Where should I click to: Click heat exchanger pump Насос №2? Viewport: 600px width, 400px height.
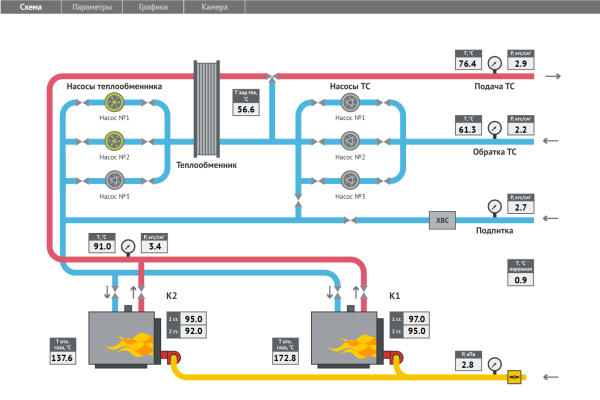(x=114, y=142)
